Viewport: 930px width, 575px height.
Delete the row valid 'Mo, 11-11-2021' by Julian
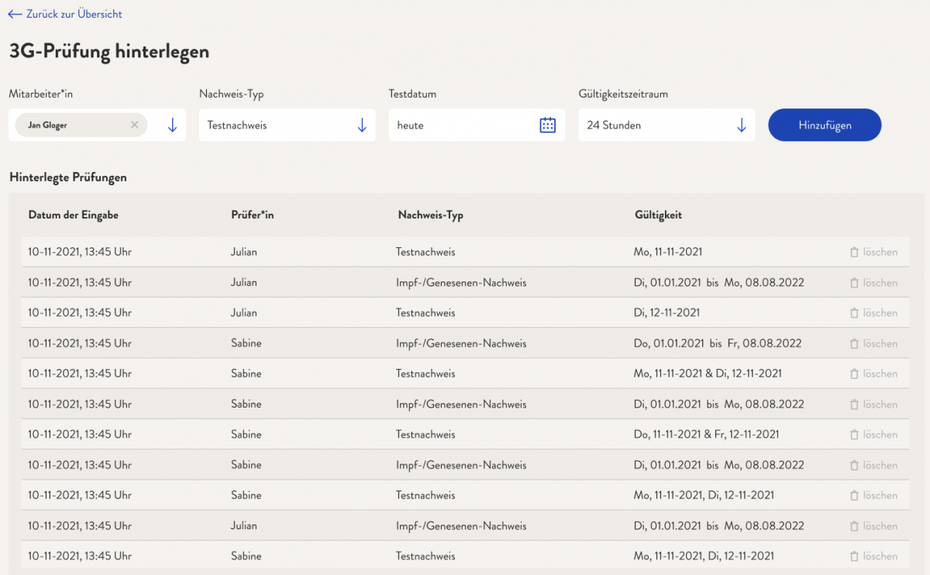(x=874, y=252)
